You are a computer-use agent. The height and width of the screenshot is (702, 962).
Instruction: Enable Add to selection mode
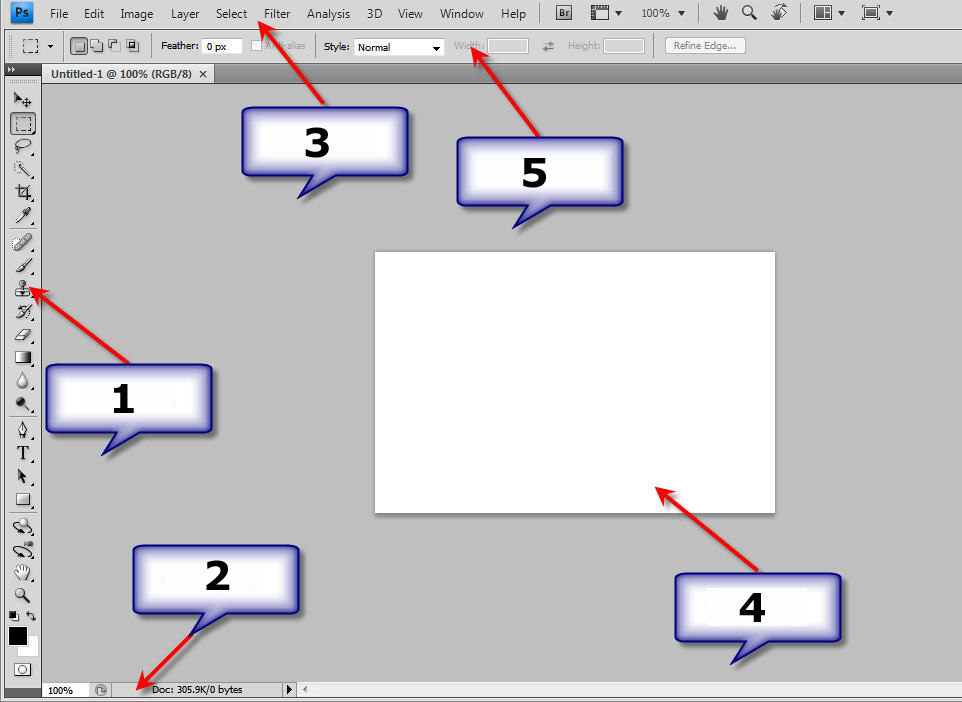(x=97, y=46)
